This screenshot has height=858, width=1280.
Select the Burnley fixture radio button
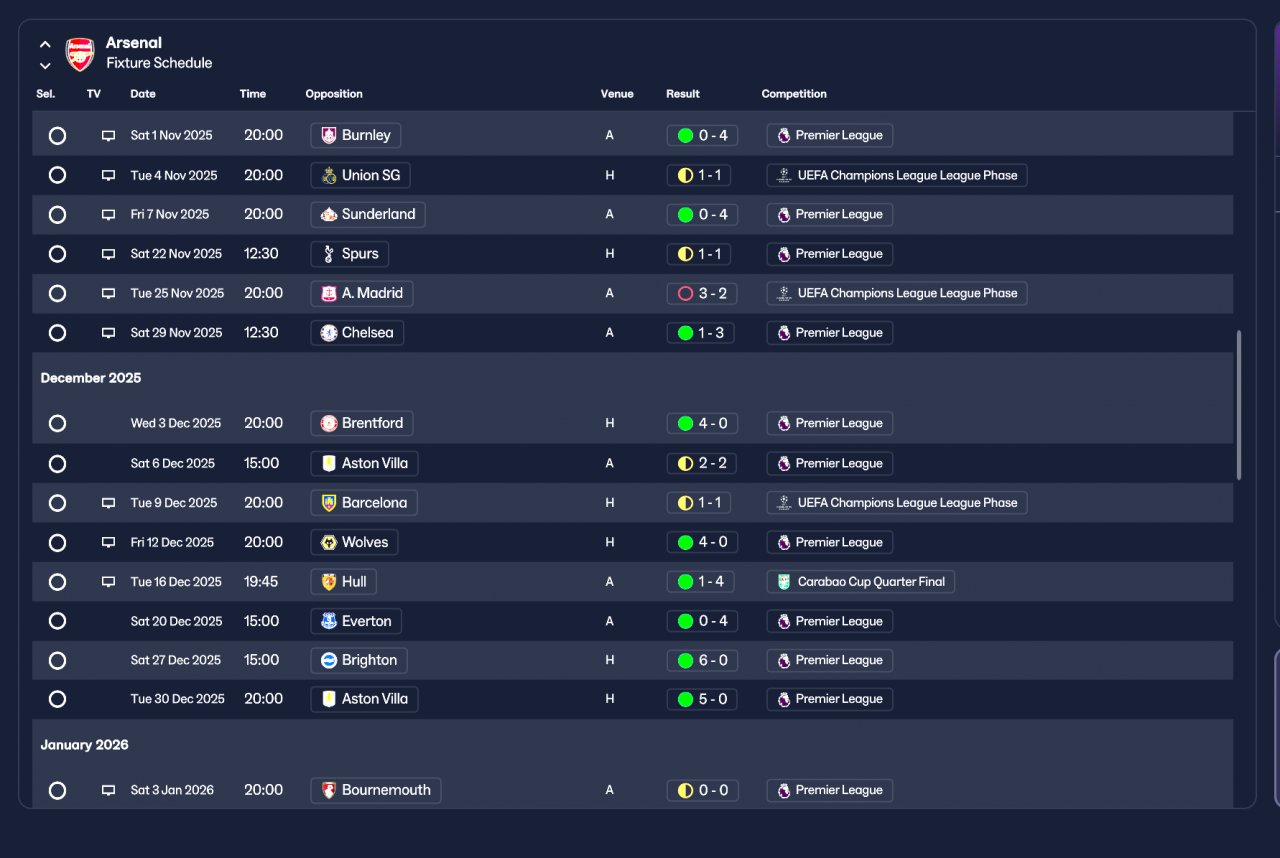pos(57,135)
